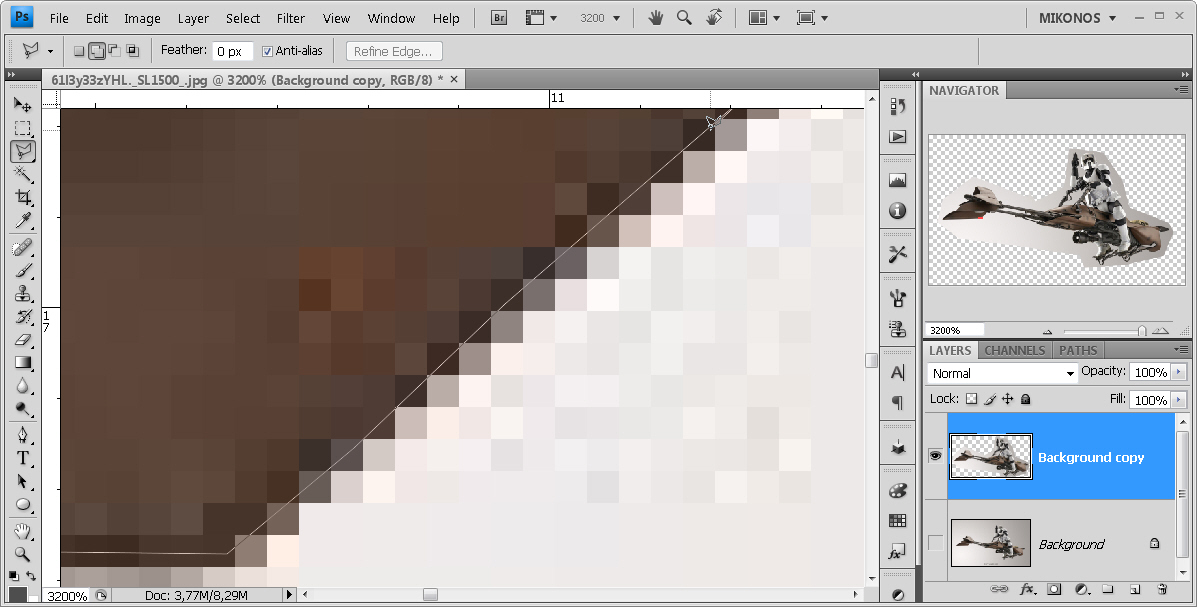This screenshot has height=607, width=1197.
Task: Switch to the Paths tab
Action: pyautogui.click(x=1078, y=350)
